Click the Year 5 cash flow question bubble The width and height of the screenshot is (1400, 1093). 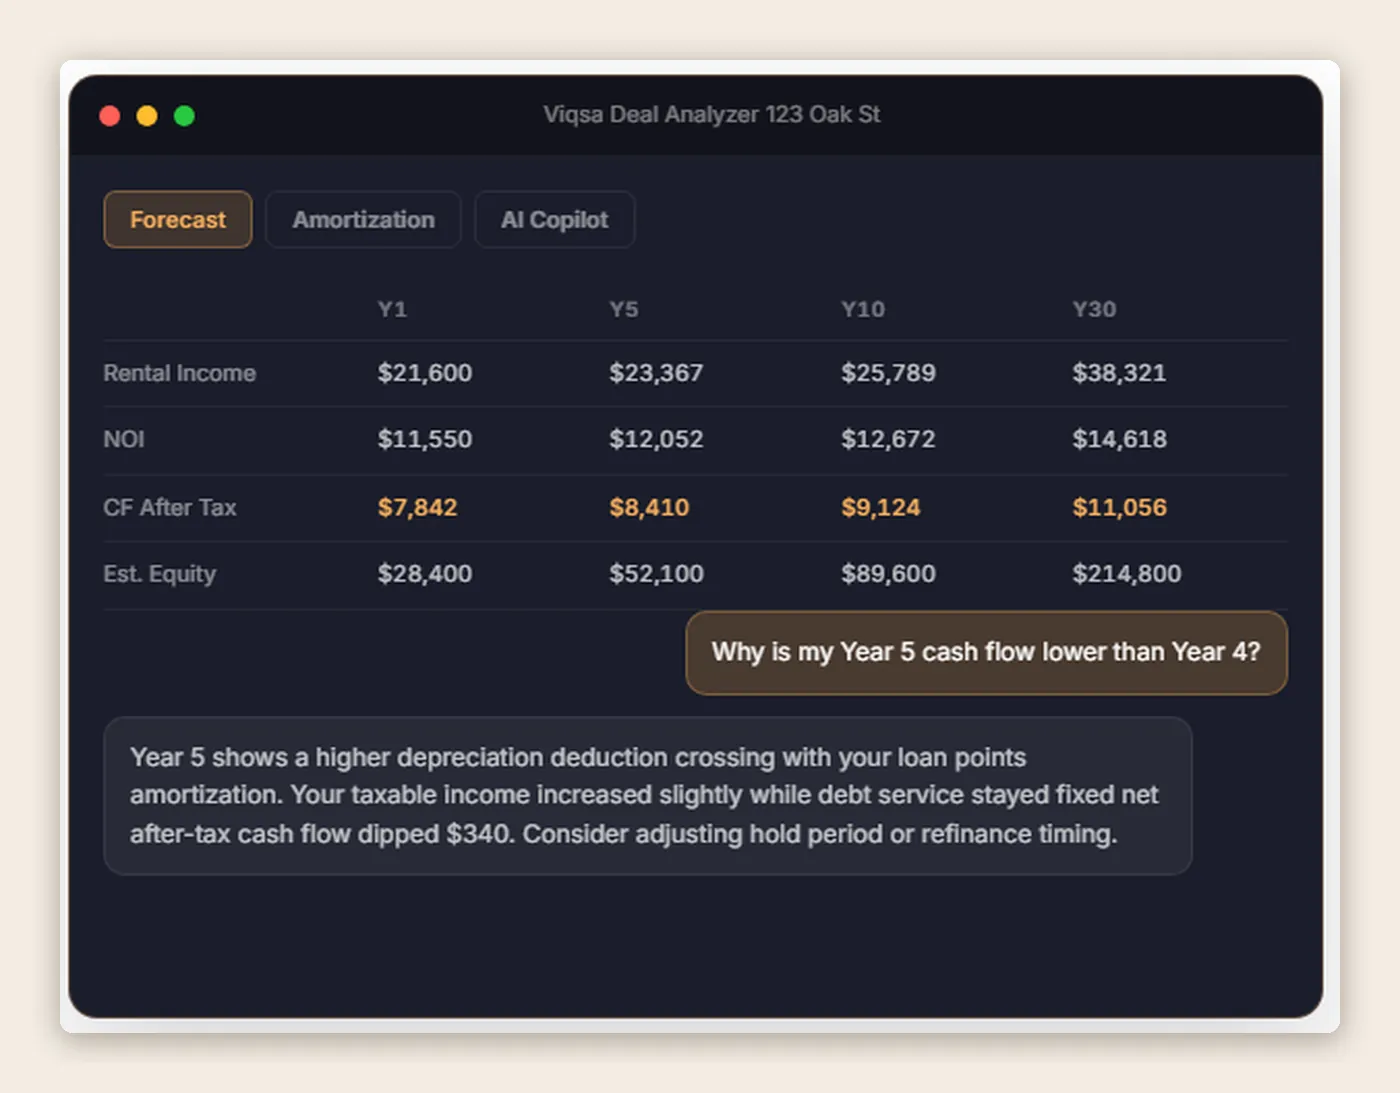[986, 653]
